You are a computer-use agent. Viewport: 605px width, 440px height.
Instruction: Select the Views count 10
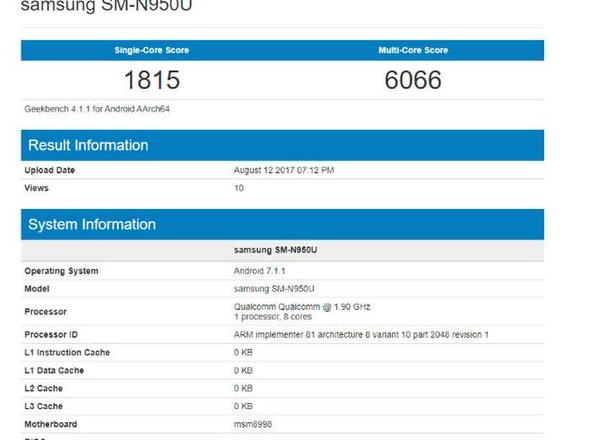tap(239, 188)
